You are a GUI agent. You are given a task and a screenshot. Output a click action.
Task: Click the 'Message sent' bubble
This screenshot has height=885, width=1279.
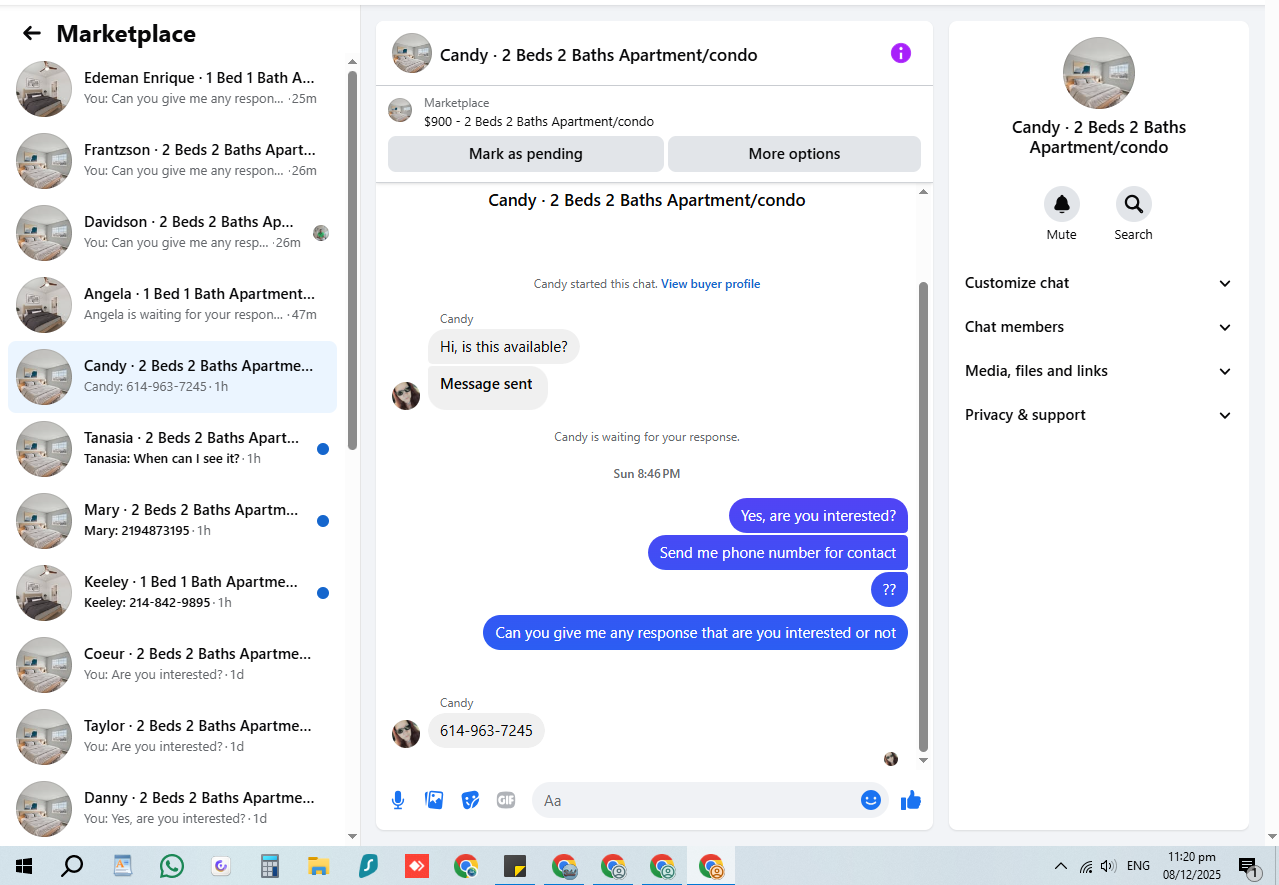(487, 386)
